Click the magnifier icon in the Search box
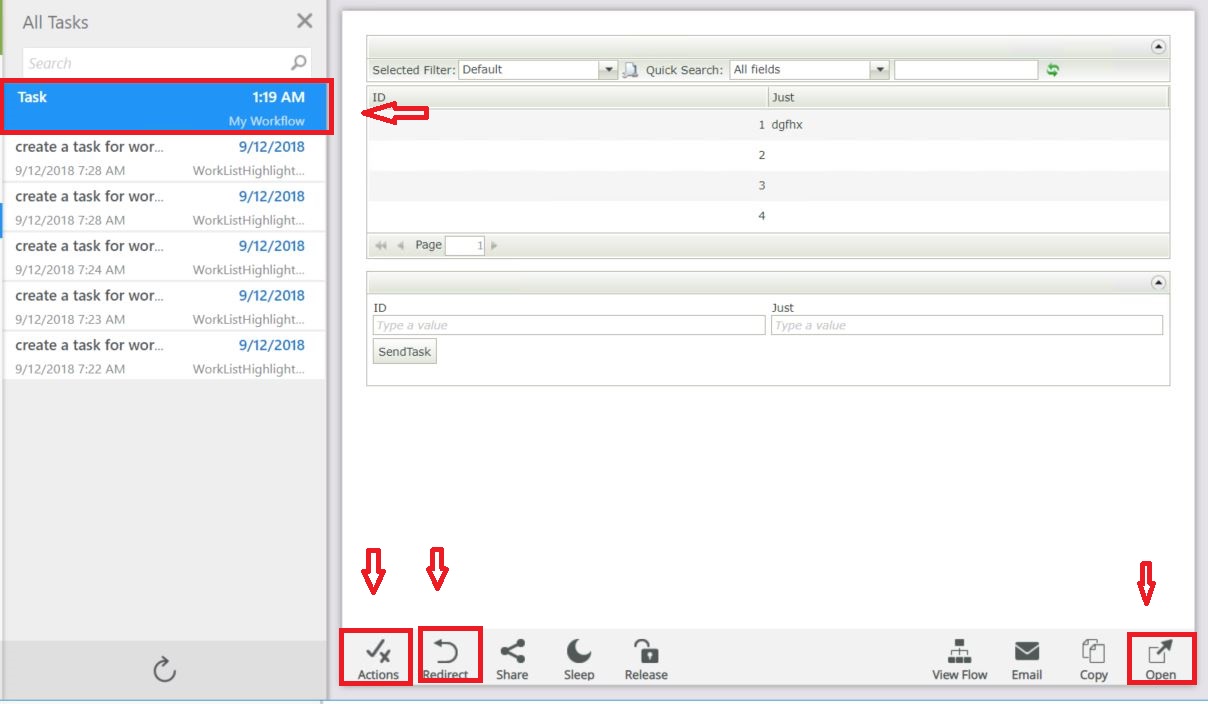 (x=299, y=63)
